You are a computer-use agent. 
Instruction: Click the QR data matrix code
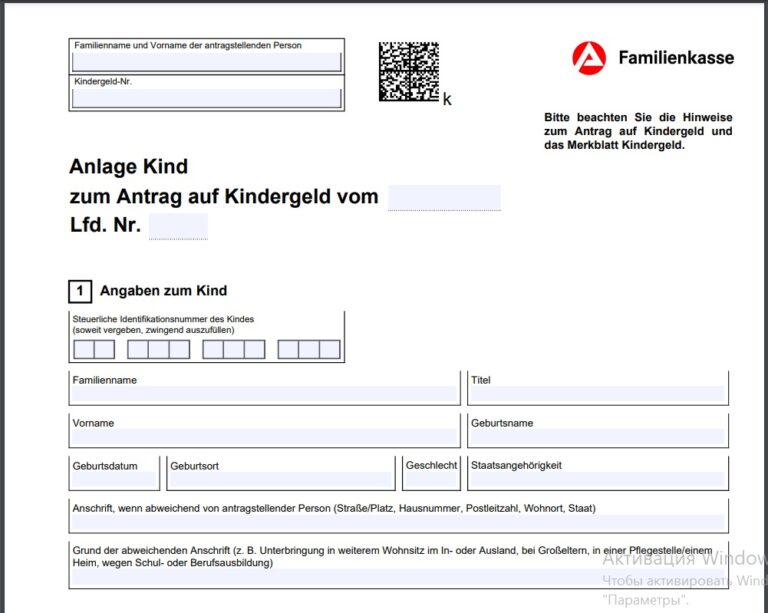pos(409,71)
